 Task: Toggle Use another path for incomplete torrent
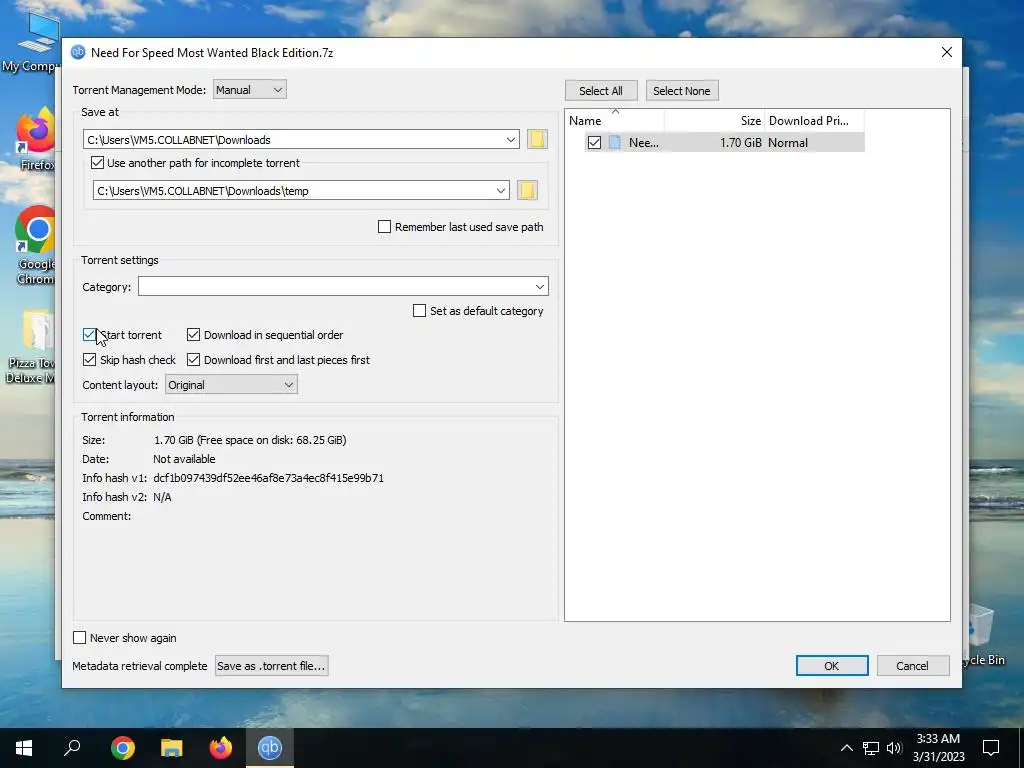[97, 163]
